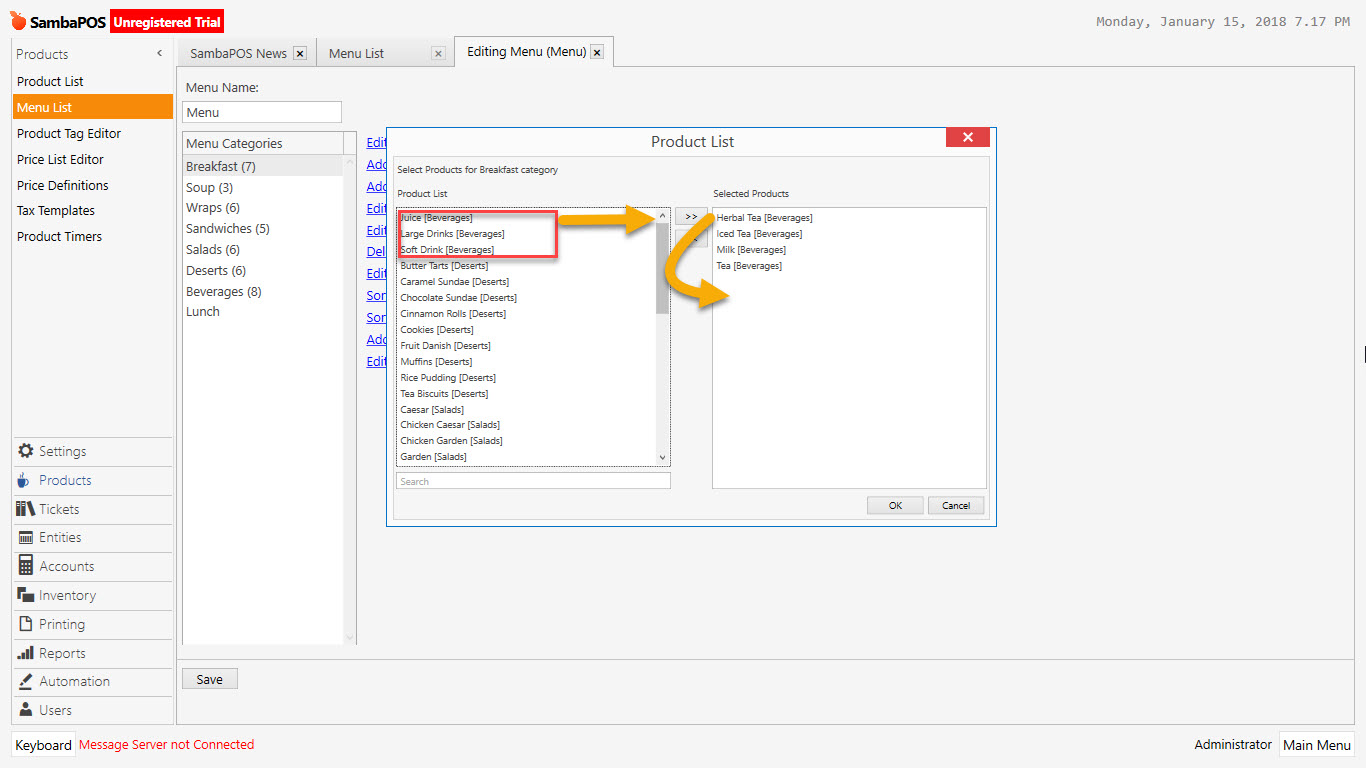The image size is (1366, 768).
Task: Move all products using the >> button
Action: click(x=690, y=216)
